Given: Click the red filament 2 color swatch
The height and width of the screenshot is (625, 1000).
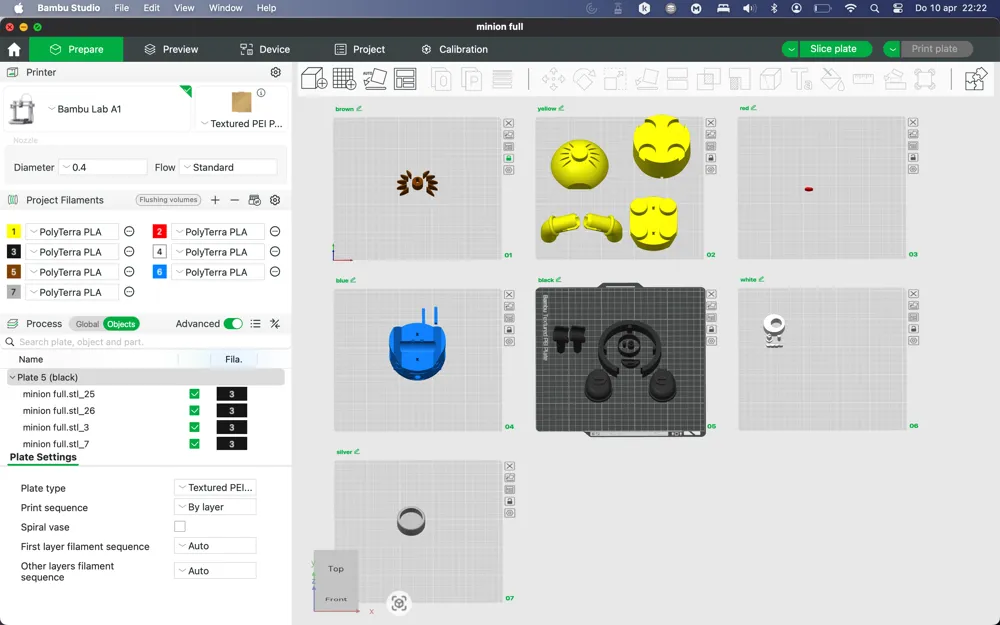Looking at the screenshot, I should point(159,232).
